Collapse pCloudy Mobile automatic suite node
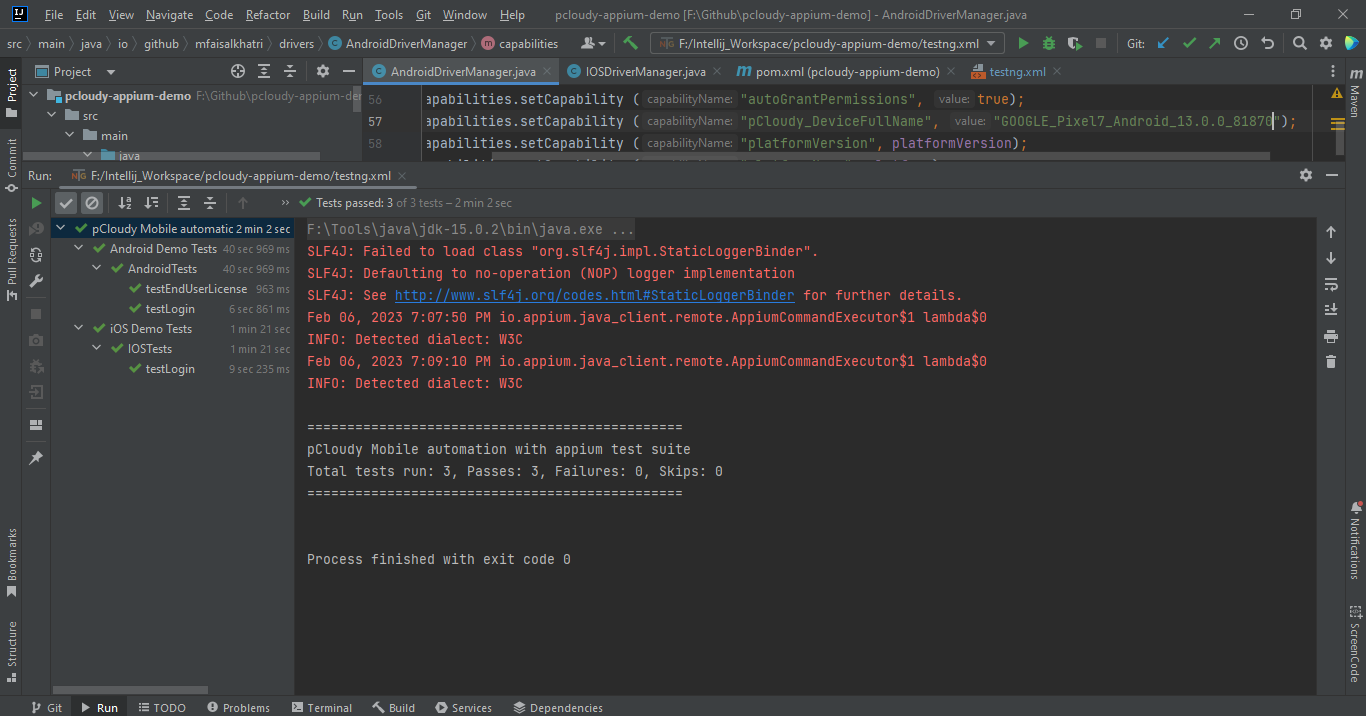Image resolution: width=1366 pixels, height=716 pixels. point(61,229)
